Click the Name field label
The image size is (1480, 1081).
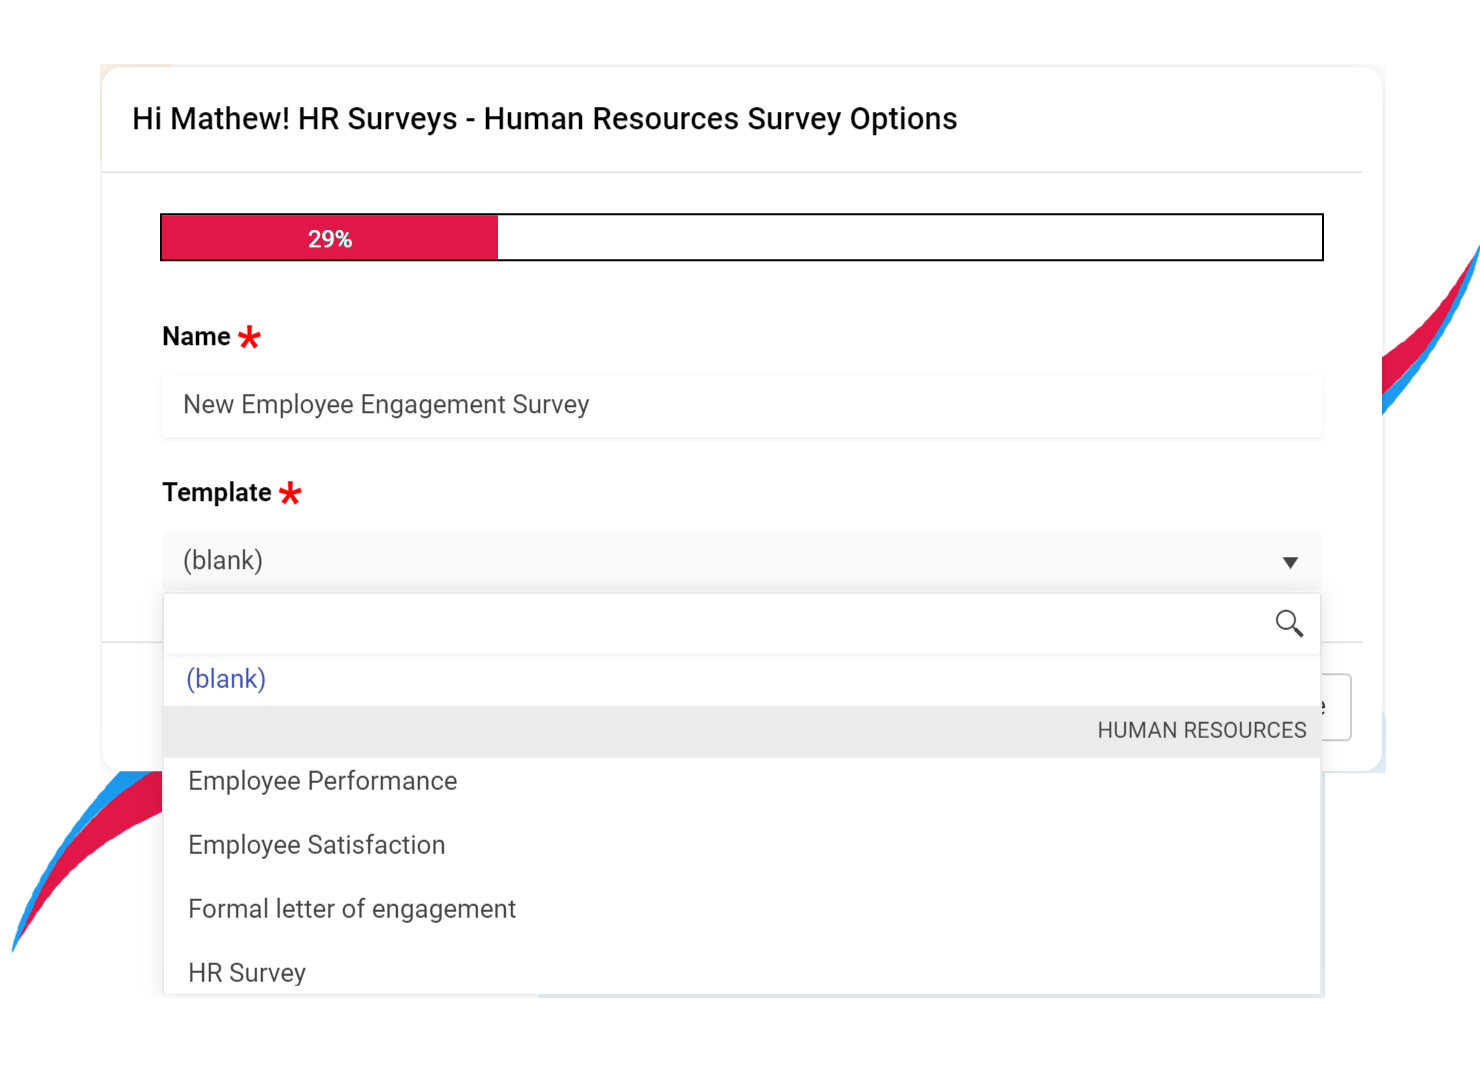click(197, 336)
